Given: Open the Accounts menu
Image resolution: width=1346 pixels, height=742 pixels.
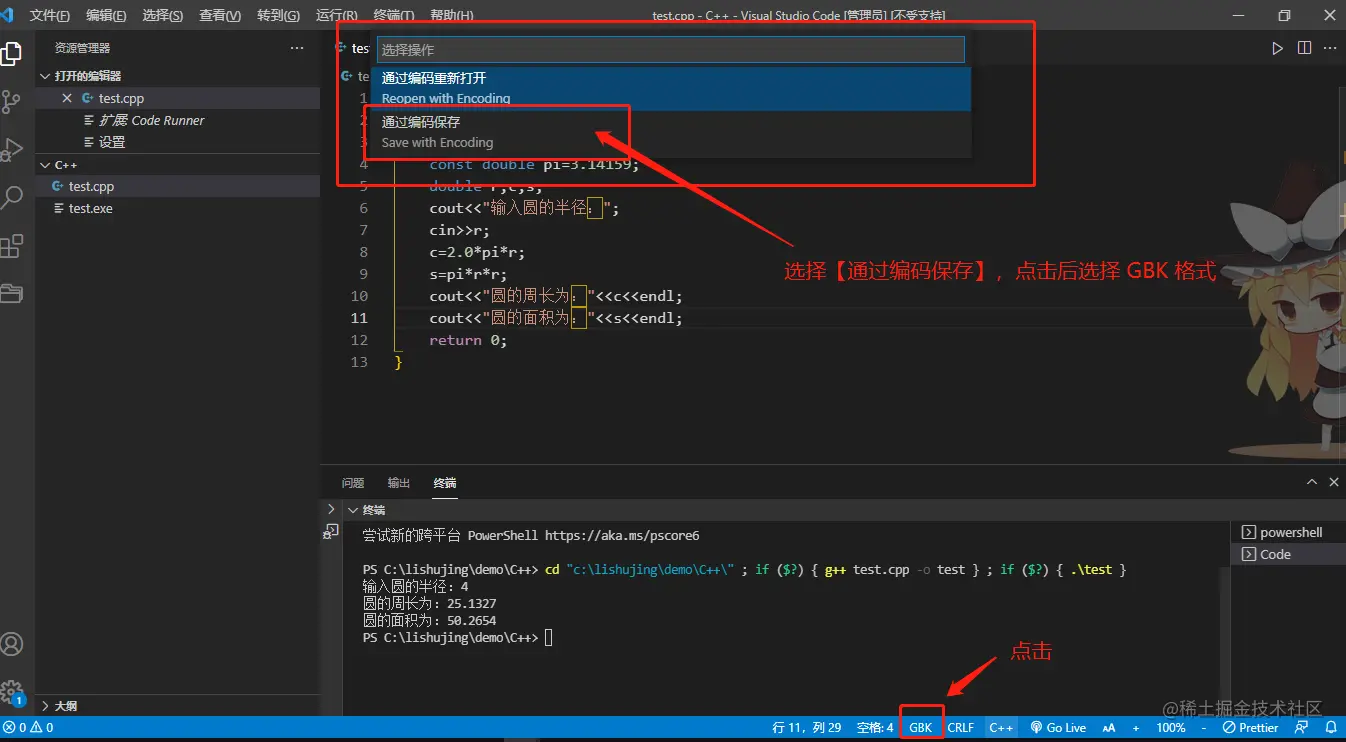Looking at the screenshot, I should tap(11, 644).
